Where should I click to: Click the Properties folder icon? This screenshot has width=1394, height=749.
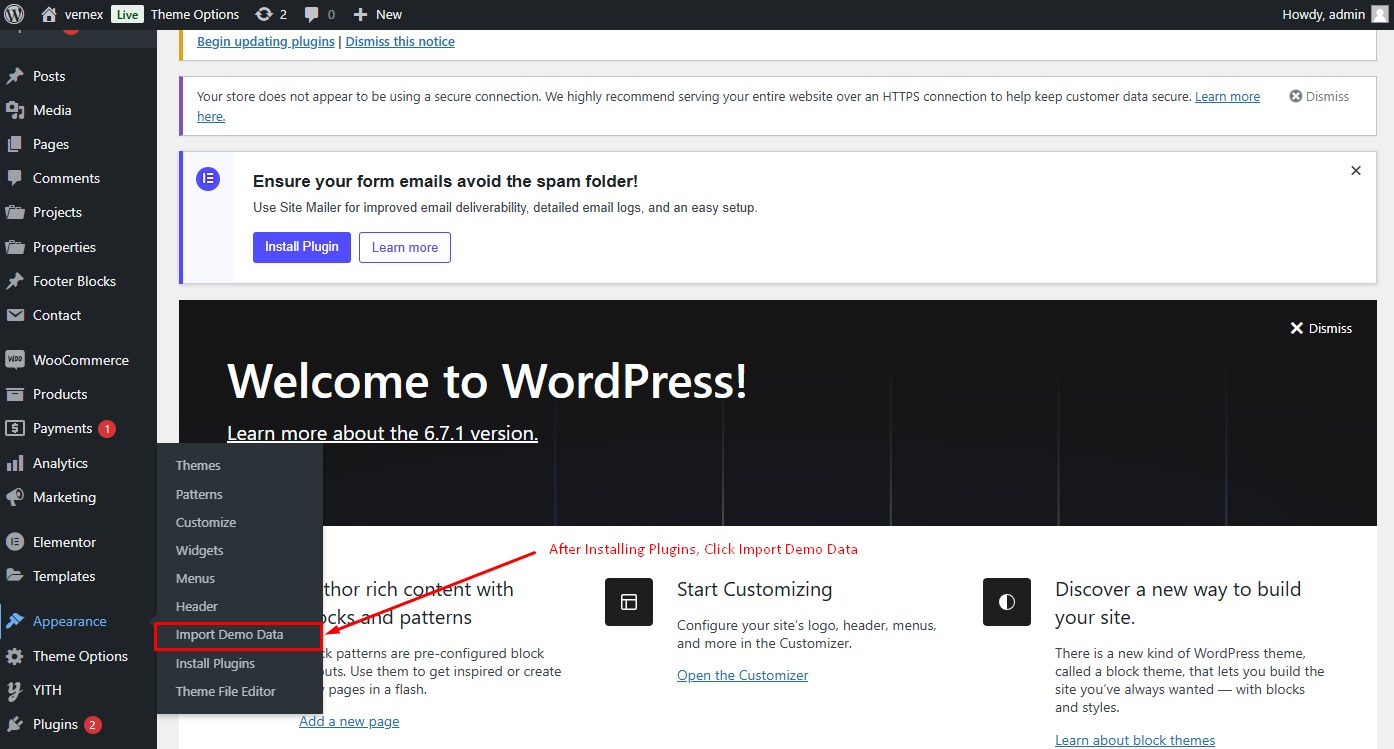click(x=15, y=247)
